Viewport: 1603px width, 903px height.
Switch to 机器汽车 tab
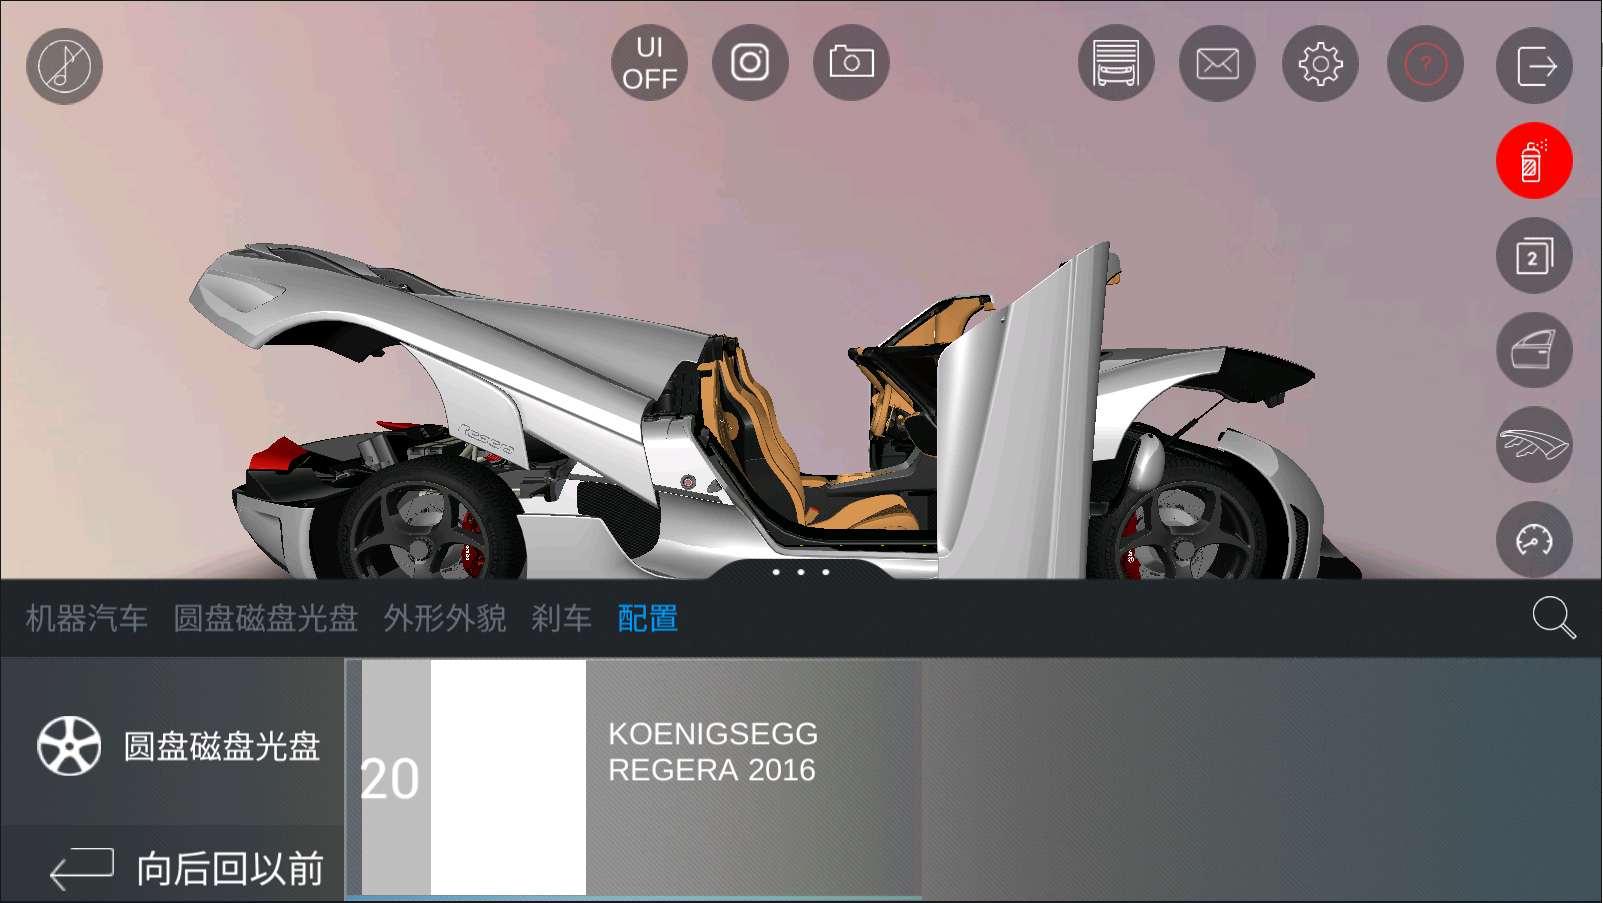(87, 619)
